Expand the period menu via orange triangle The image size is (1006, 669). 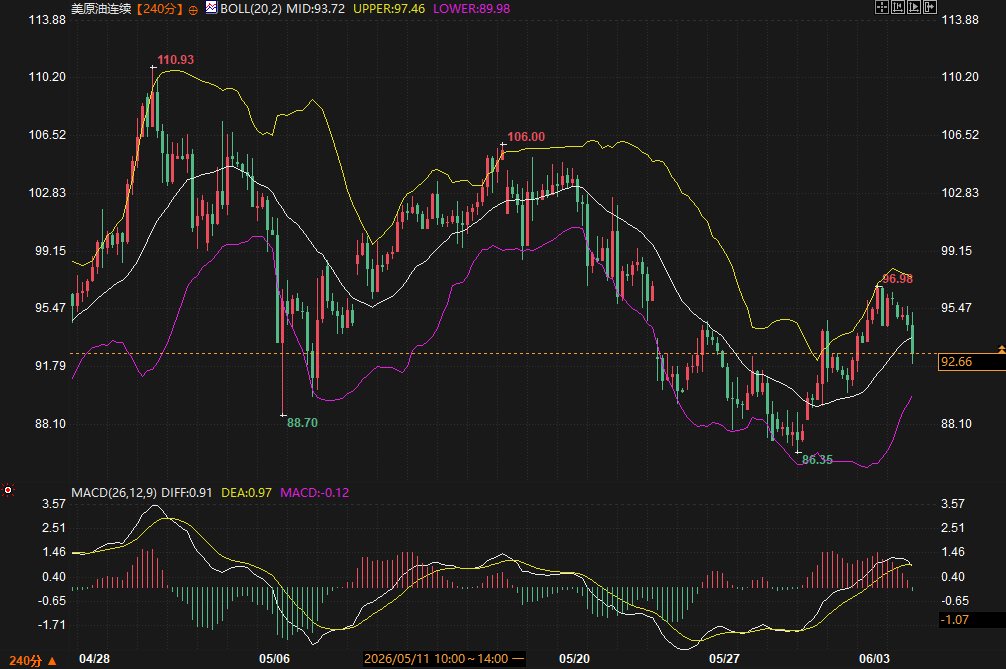tap(53, 660)
